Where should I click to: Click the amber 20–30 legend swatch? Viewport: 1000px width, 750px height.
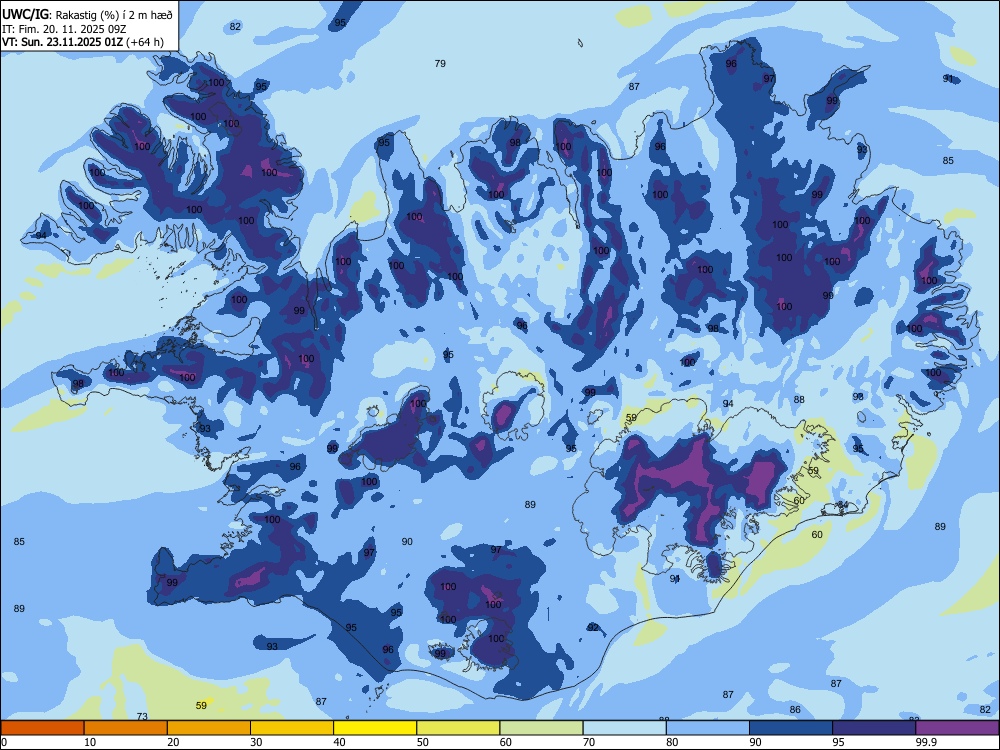[x=209, y=728]
